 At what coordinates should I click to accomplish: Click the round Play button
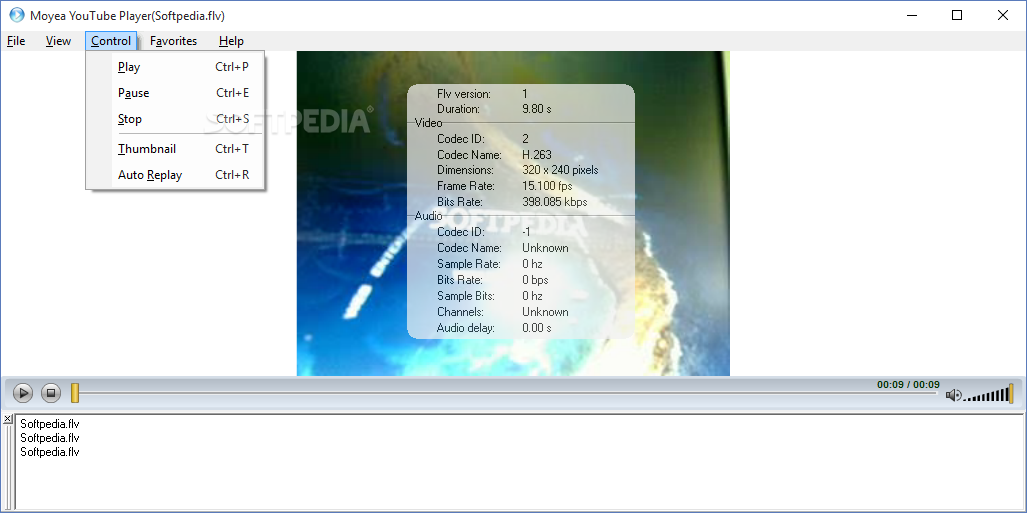(22, 393)
